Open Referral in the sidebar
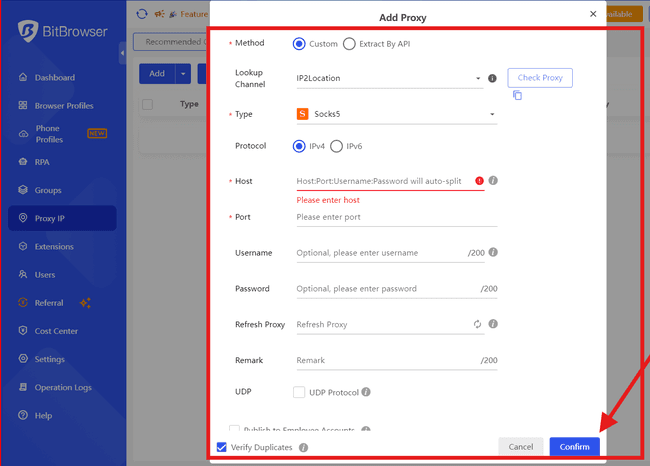The height and width of the screenshot is (466, 650). tap(62, 303)
